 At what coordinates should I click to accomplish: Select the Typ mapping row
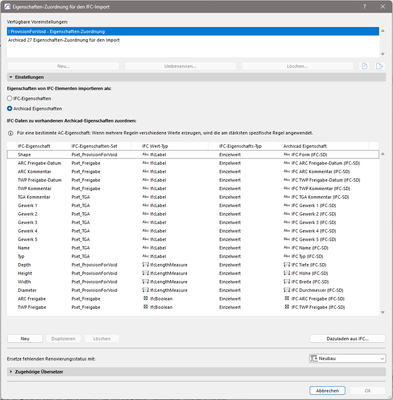pos(193,256)
